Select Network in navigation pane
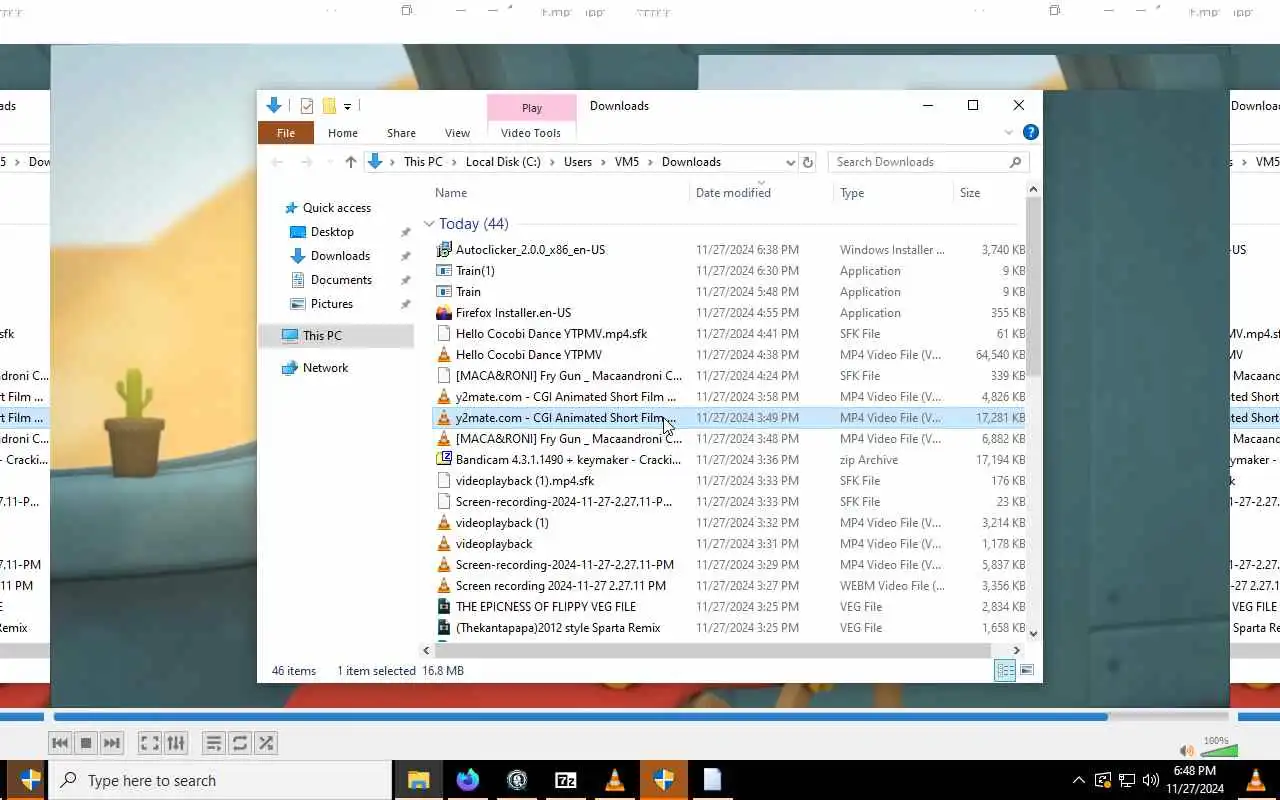The image size is (1280, 800). [325, 368]
